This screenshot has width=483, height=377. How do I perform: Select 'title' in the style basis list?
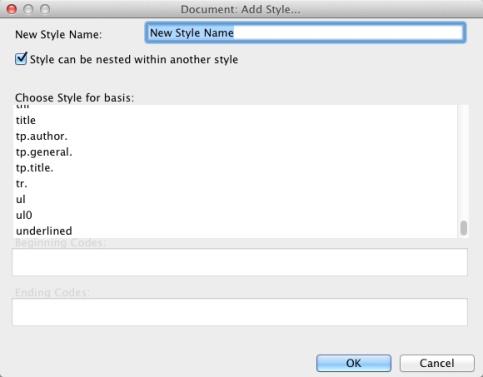235,120
